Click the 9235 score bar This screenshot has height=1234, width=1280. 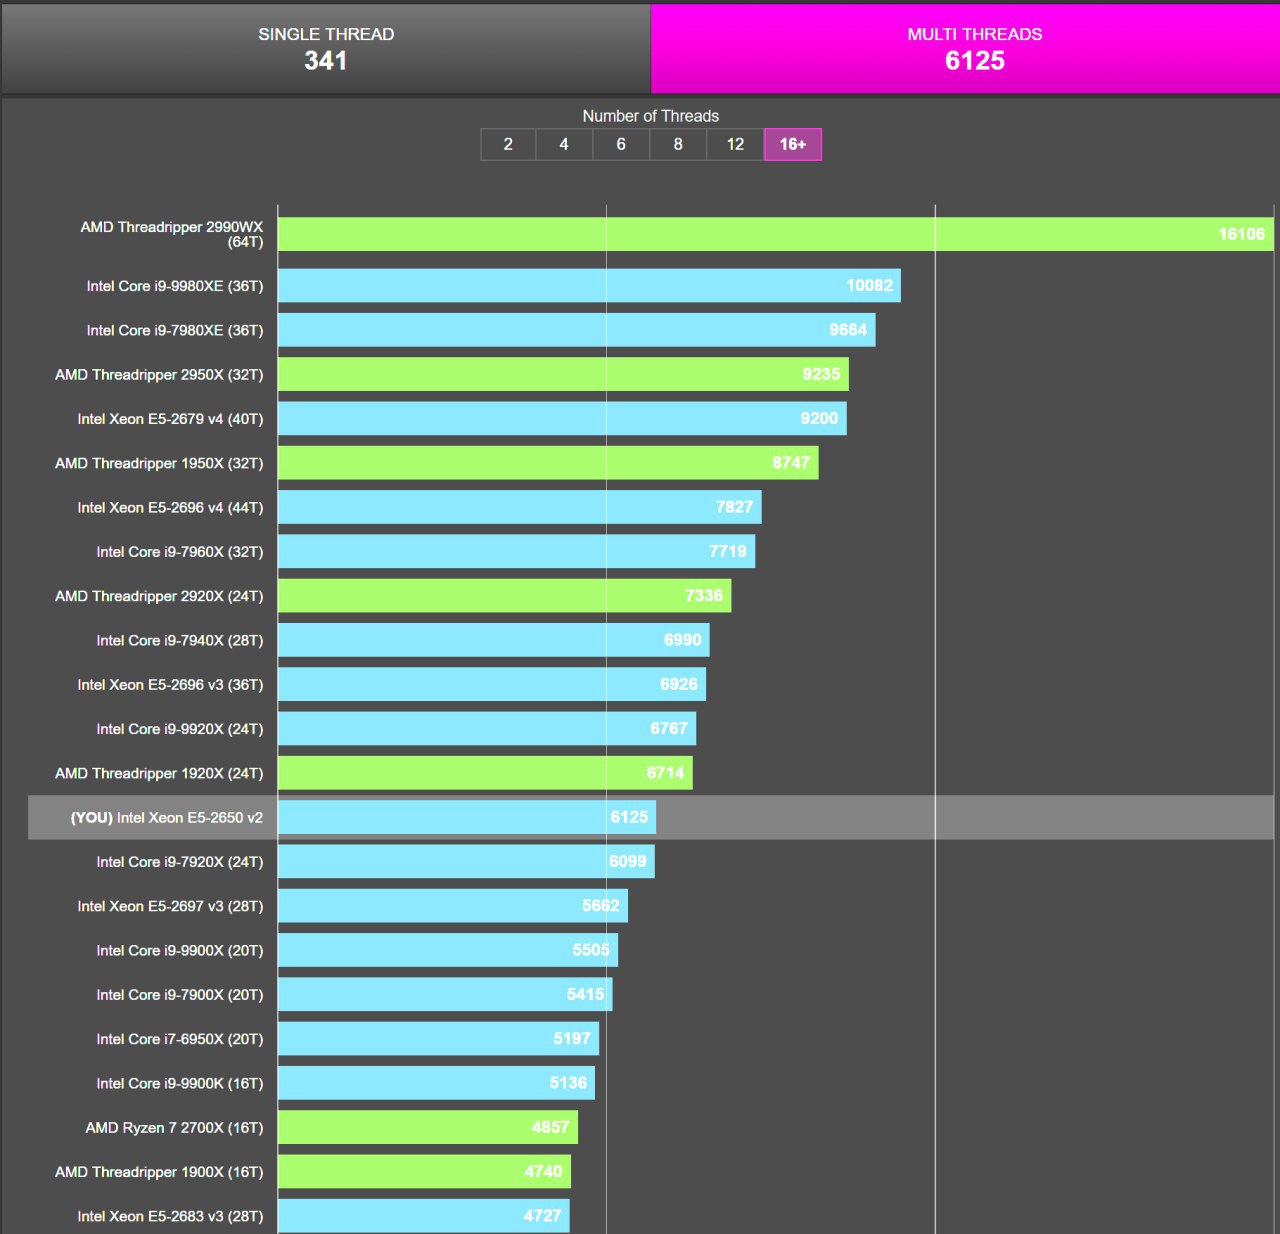(x=563, y=374)
